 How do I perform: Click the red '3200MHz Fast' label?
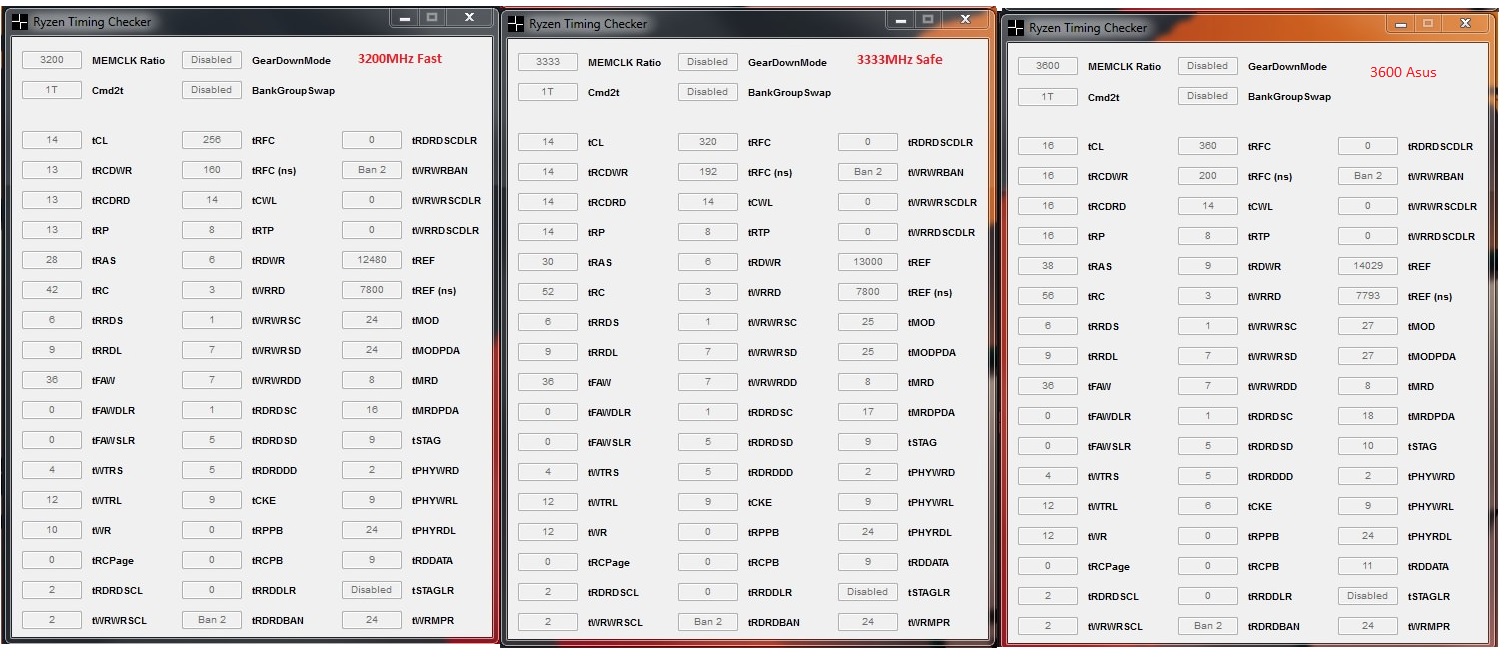pyautogui.click(x=400, y=59)
